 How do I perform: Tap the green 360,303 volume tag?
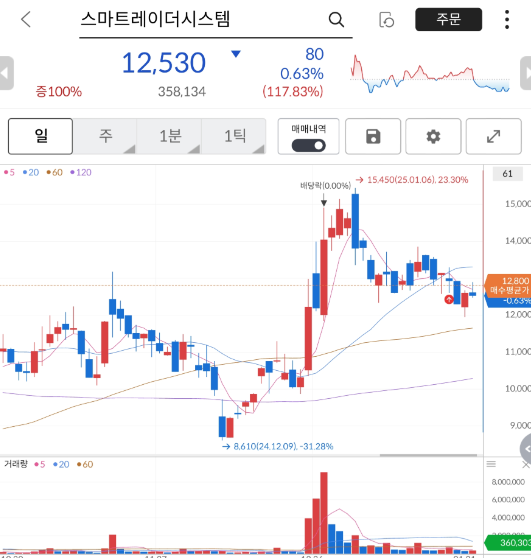pyautogui.click(x=508, y=542)
